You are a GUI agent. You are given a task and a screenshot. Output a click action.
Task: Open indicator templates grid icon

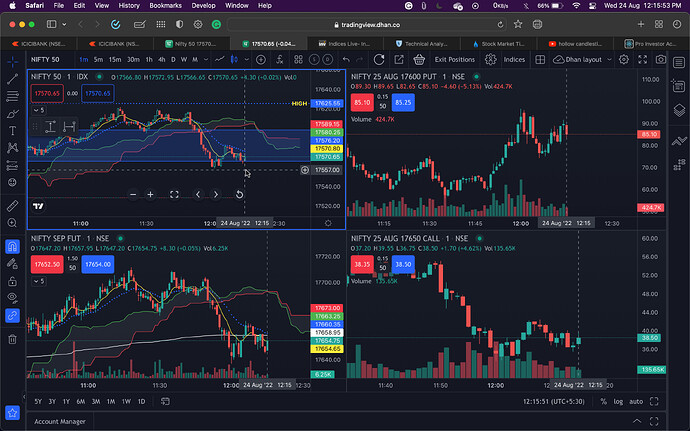298,59
